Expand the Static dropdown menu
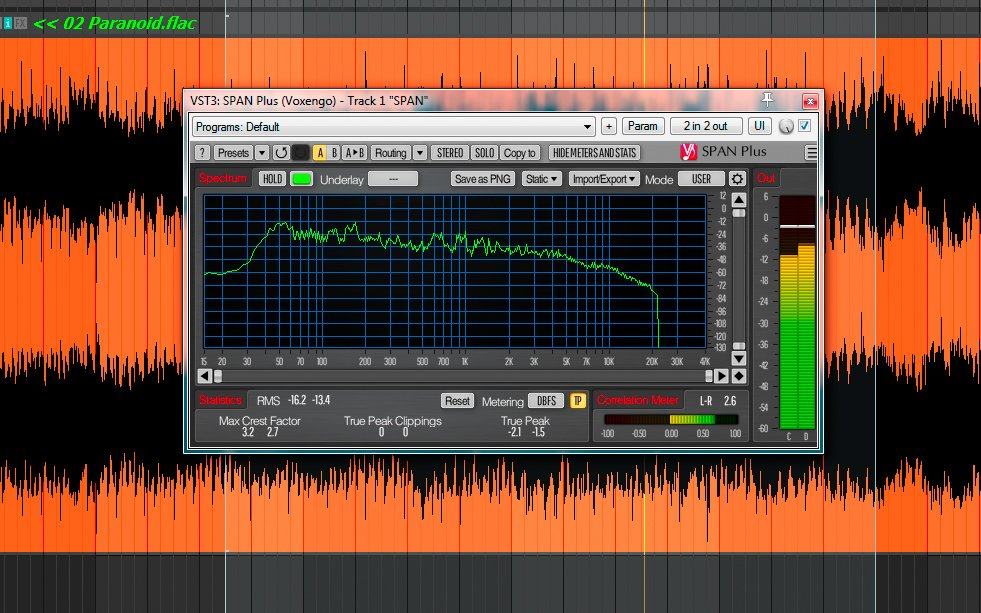The height and width of the screenshot is (613, 981). pos(542,179)
